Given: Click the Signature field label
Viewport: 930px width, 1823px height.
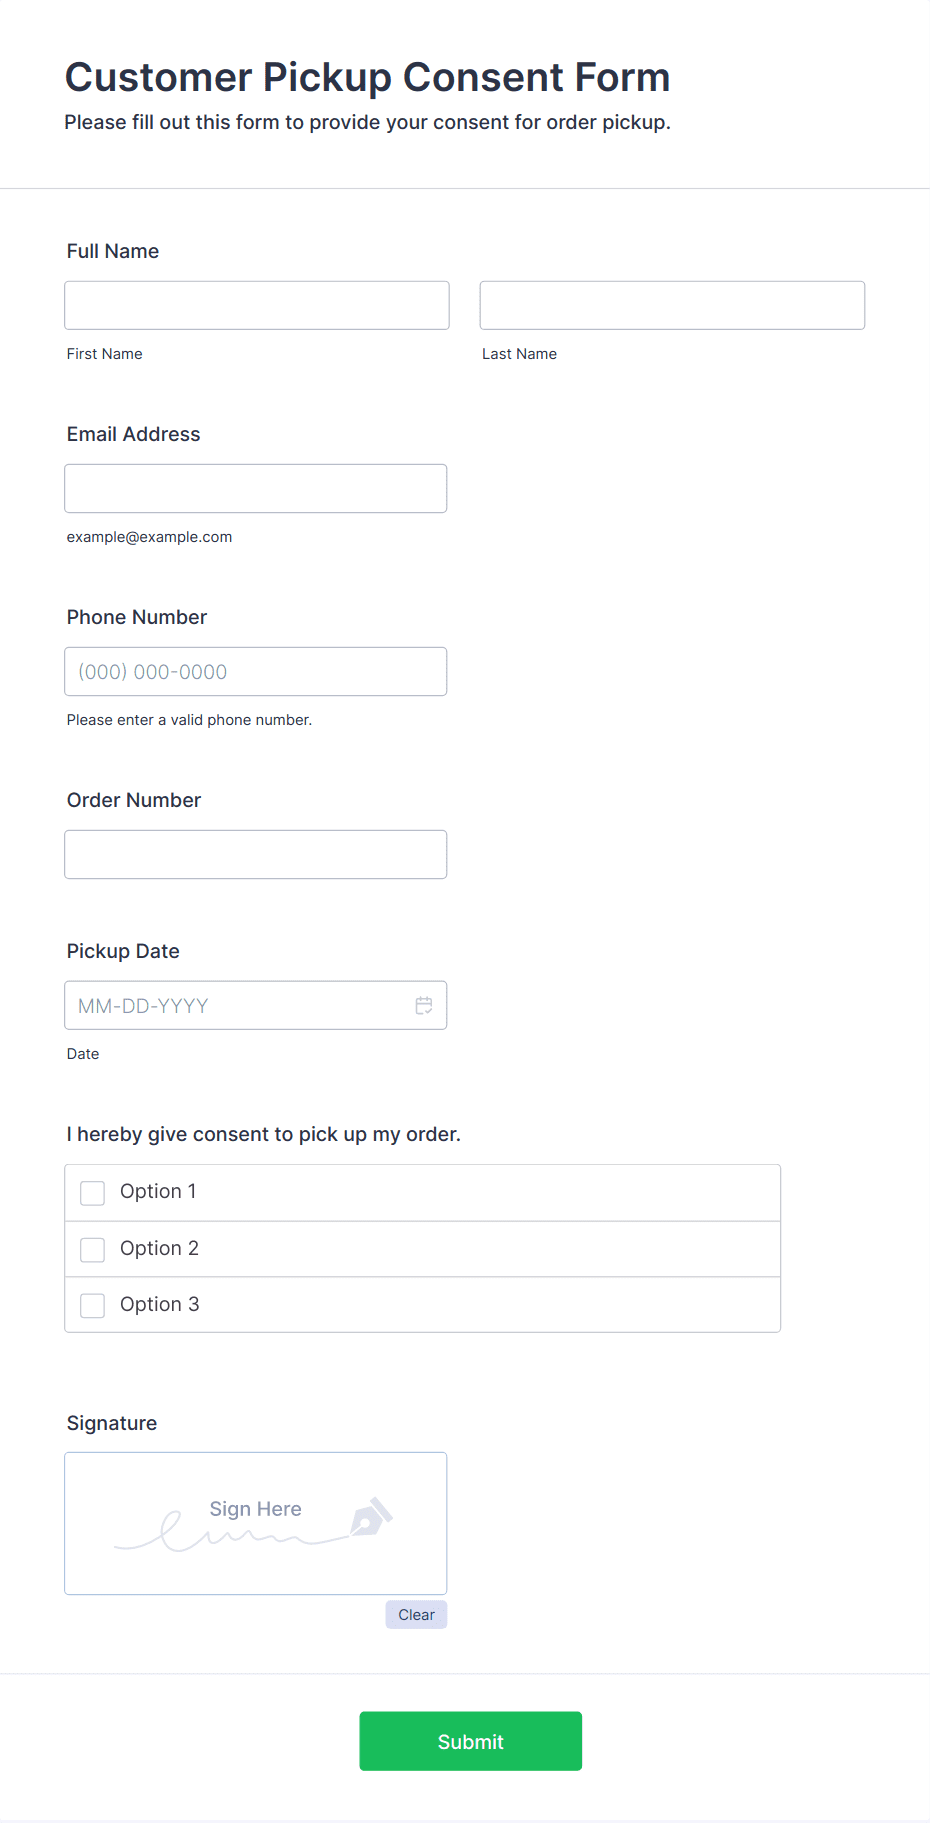Looking at the screenshot, I should pos(112,1423).
